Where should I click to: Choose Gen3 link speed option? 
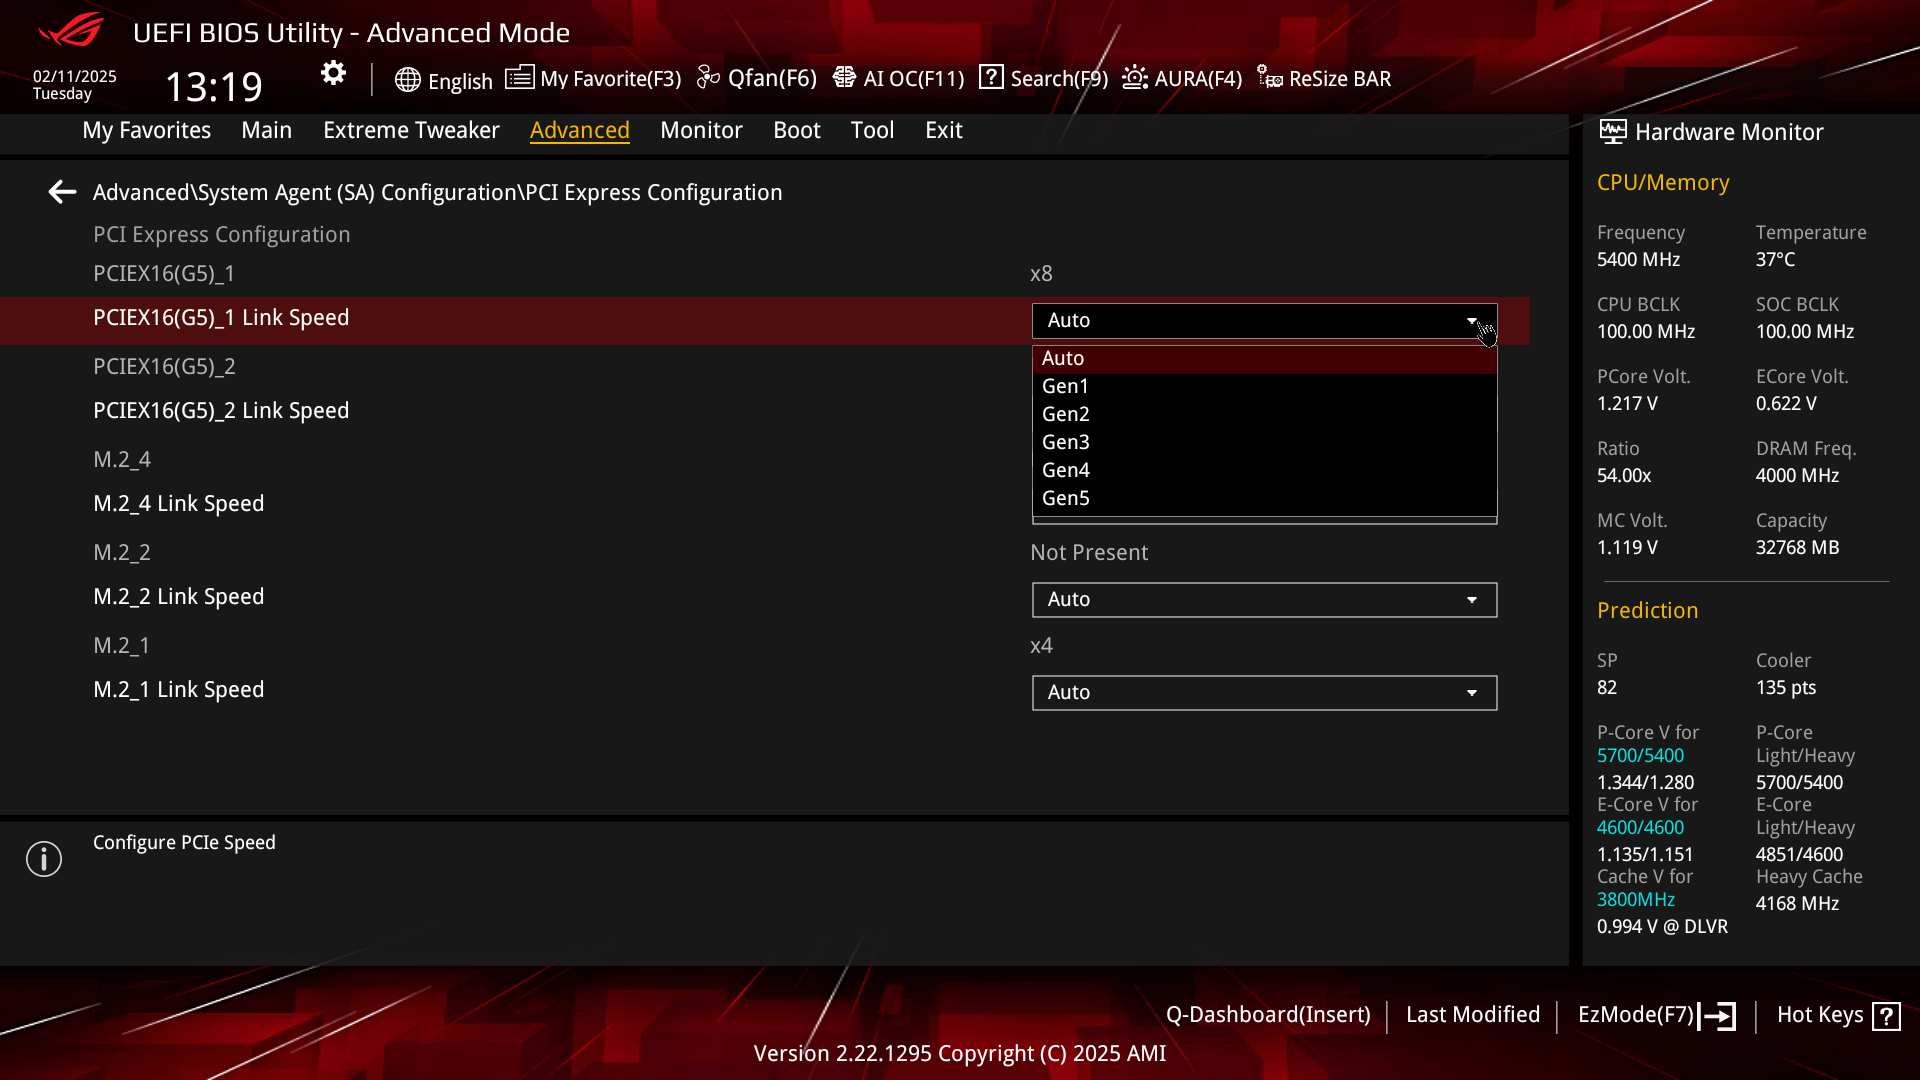1066,442
